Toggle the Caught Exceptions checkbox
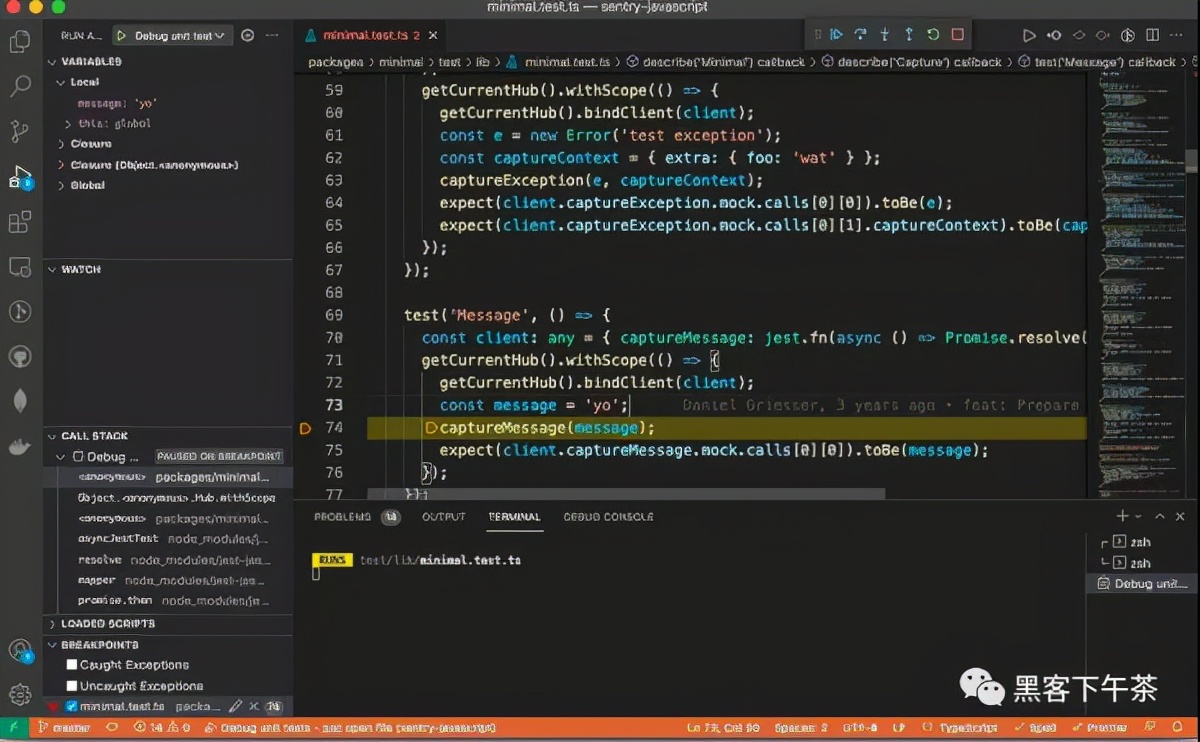 coord(72,665)
